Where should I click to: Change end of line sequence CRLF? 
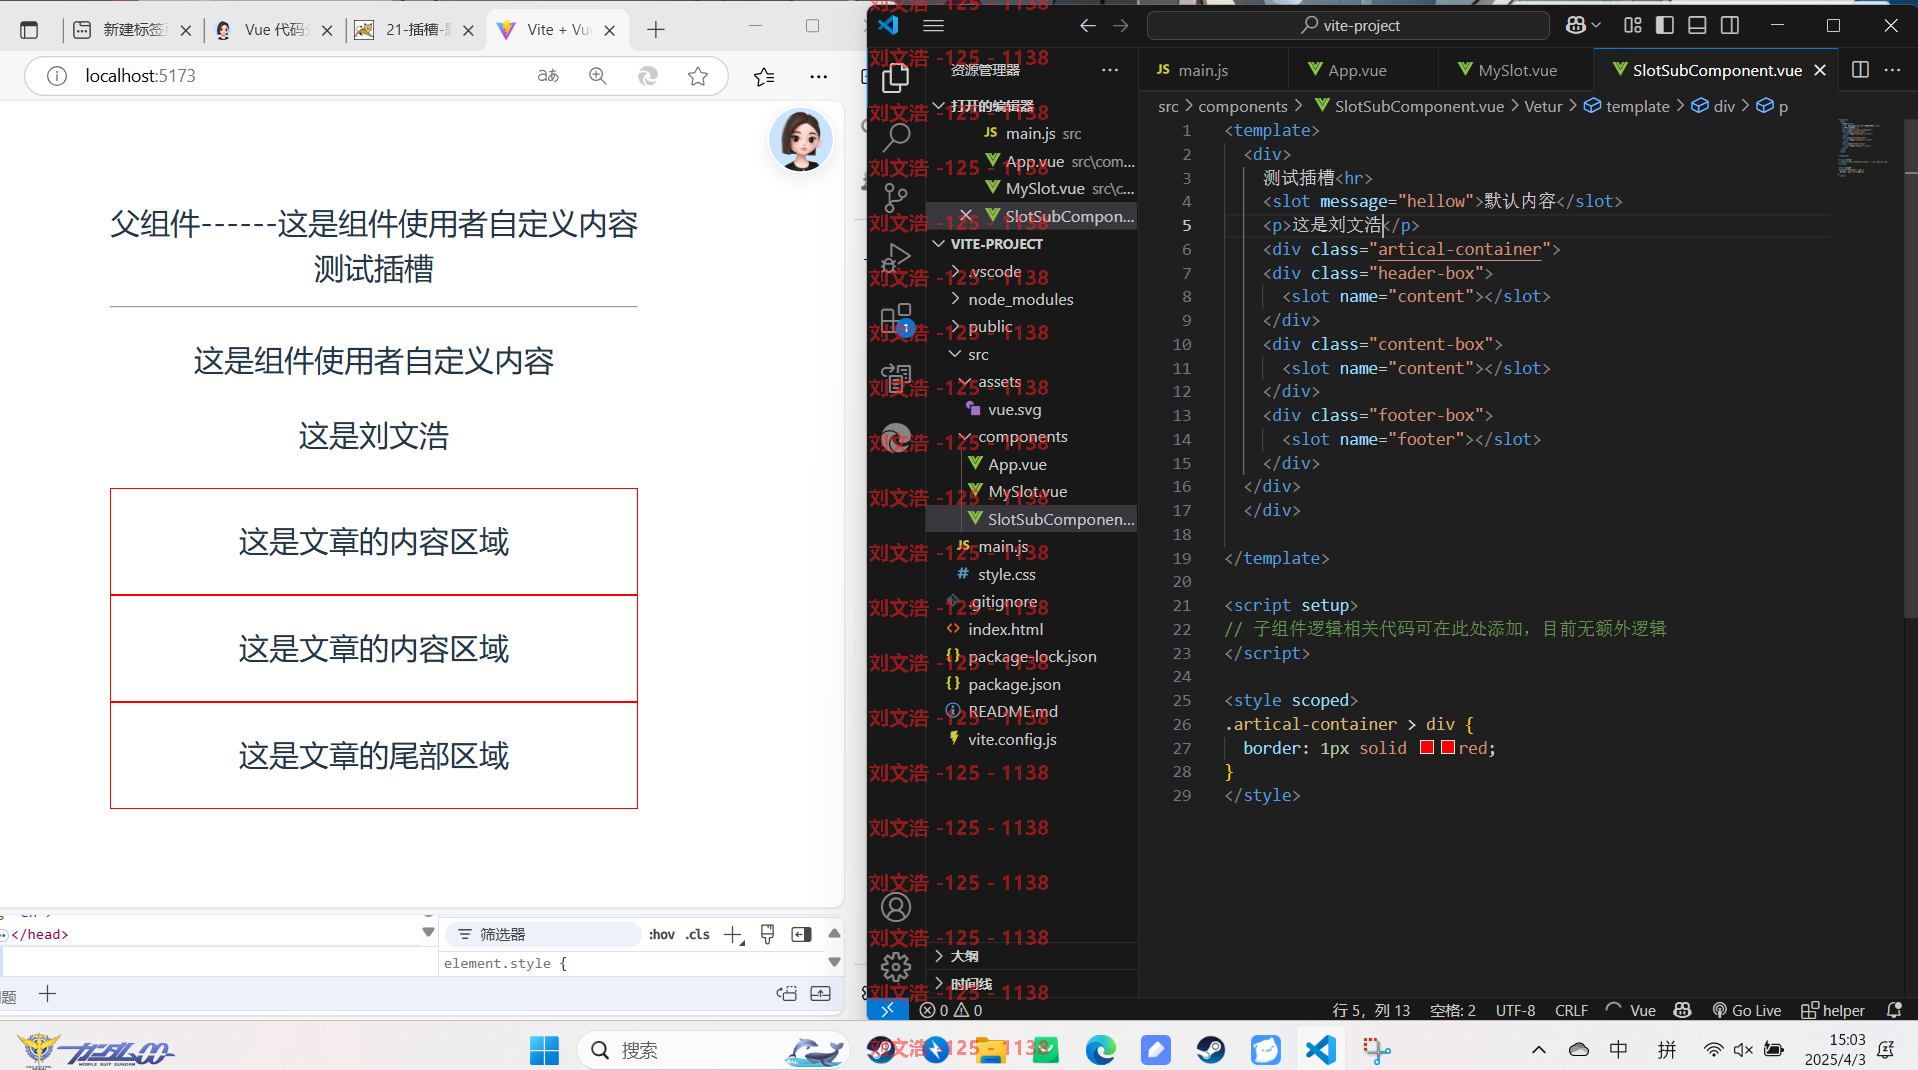tap(1571, 1010)
